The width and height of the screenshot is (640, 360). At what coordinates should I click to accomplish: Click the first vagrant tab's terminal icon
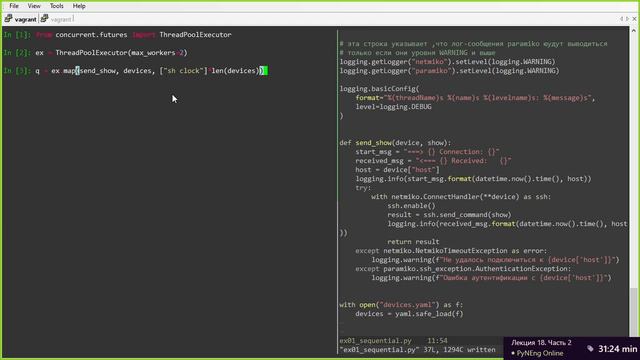click(8, 19)
